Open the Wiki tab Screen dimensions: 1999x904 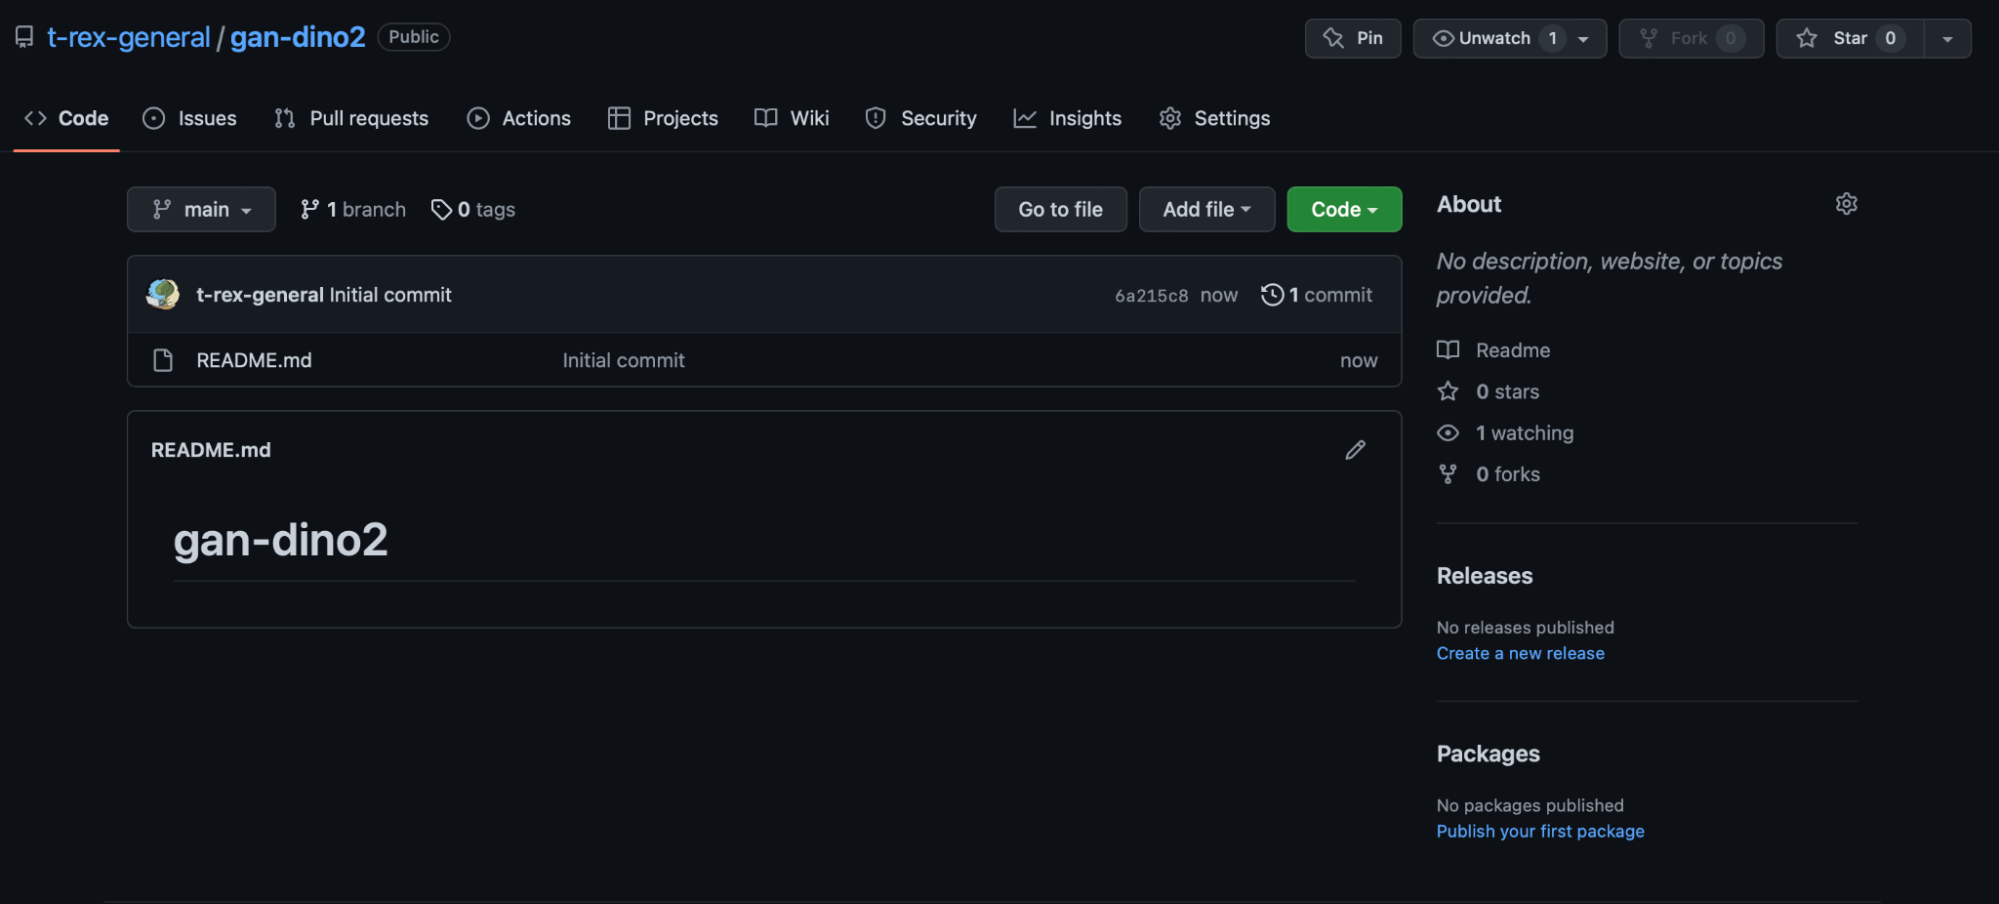792,118
